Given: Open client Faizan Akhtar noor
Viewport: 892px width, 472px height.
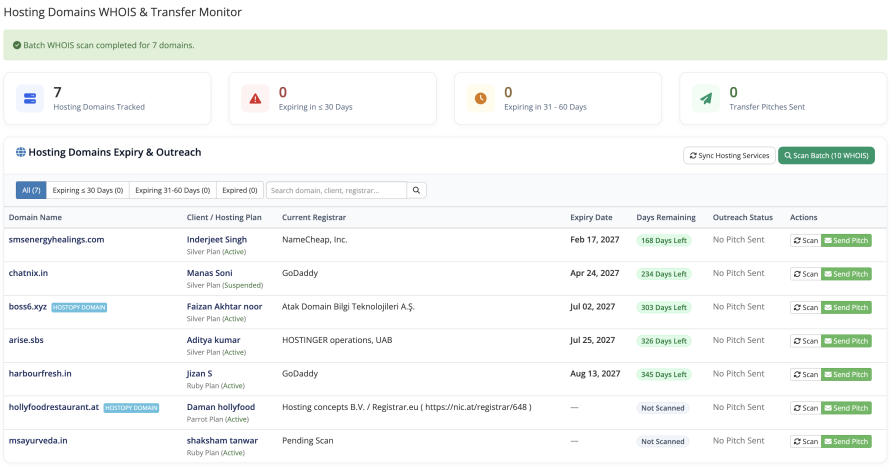Looking at the screenshot, I should point(224,307).
